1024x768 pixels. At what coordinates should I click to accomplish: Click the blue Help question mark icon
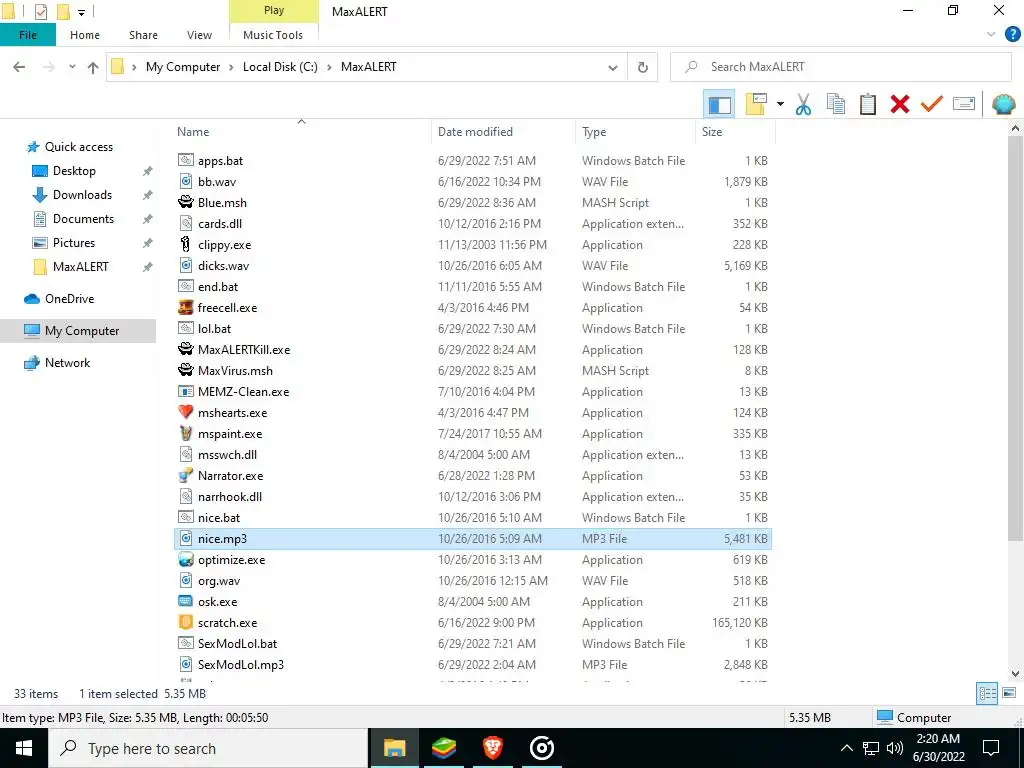[x=1012, y=35]
